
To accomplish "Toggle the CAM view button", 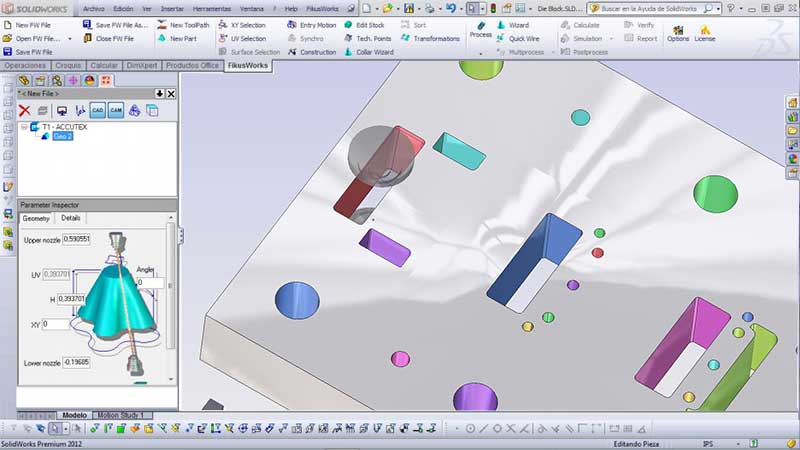I will coord(116,110).
